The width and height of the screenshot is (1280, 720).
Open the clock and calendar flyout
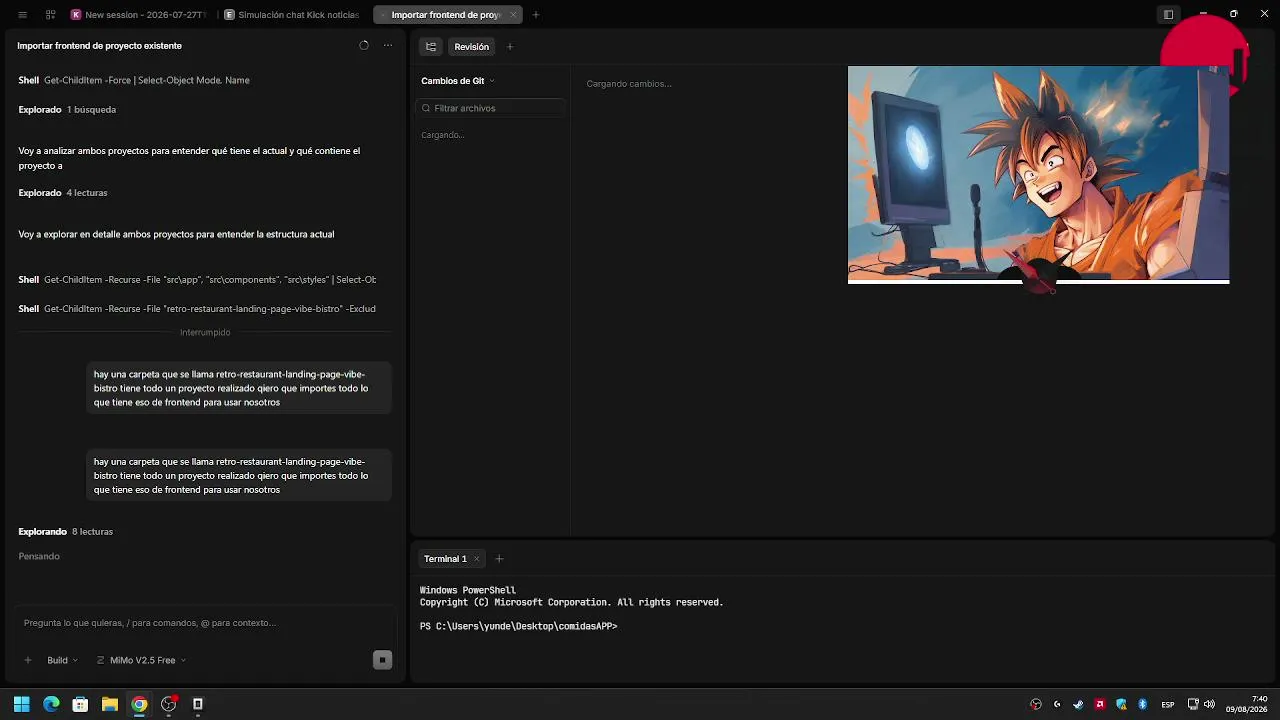coord(1246,704)
